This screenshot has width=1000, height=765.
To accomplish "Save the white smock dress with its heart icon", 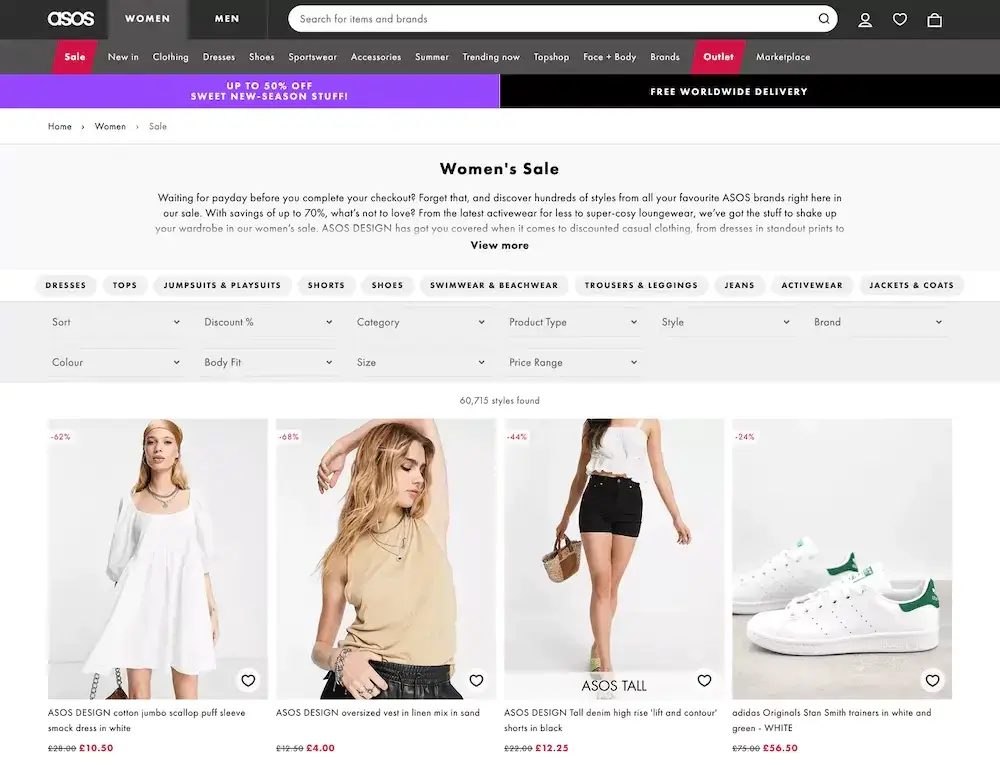I will tap(247, 680).
